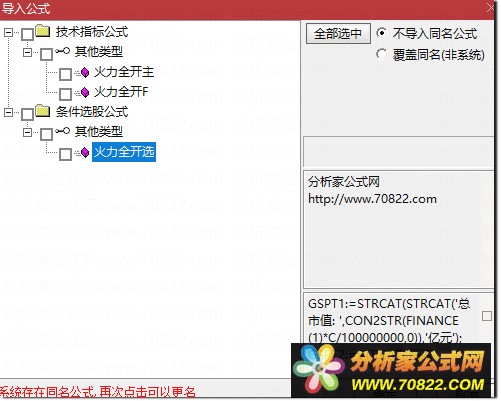The width and height of the screenshot is (501, 401).
Task: Select the highlighted 火力全开选 item
Action: (124, 152)
